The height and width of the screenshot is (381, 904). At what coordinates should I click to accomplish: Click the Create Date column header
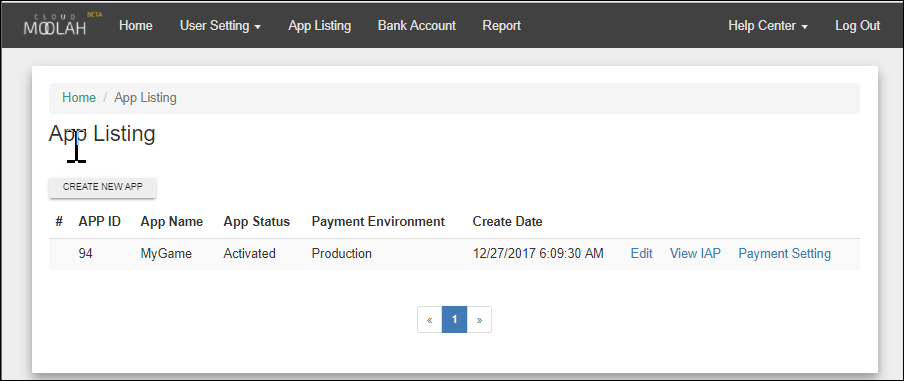(507, 221)
